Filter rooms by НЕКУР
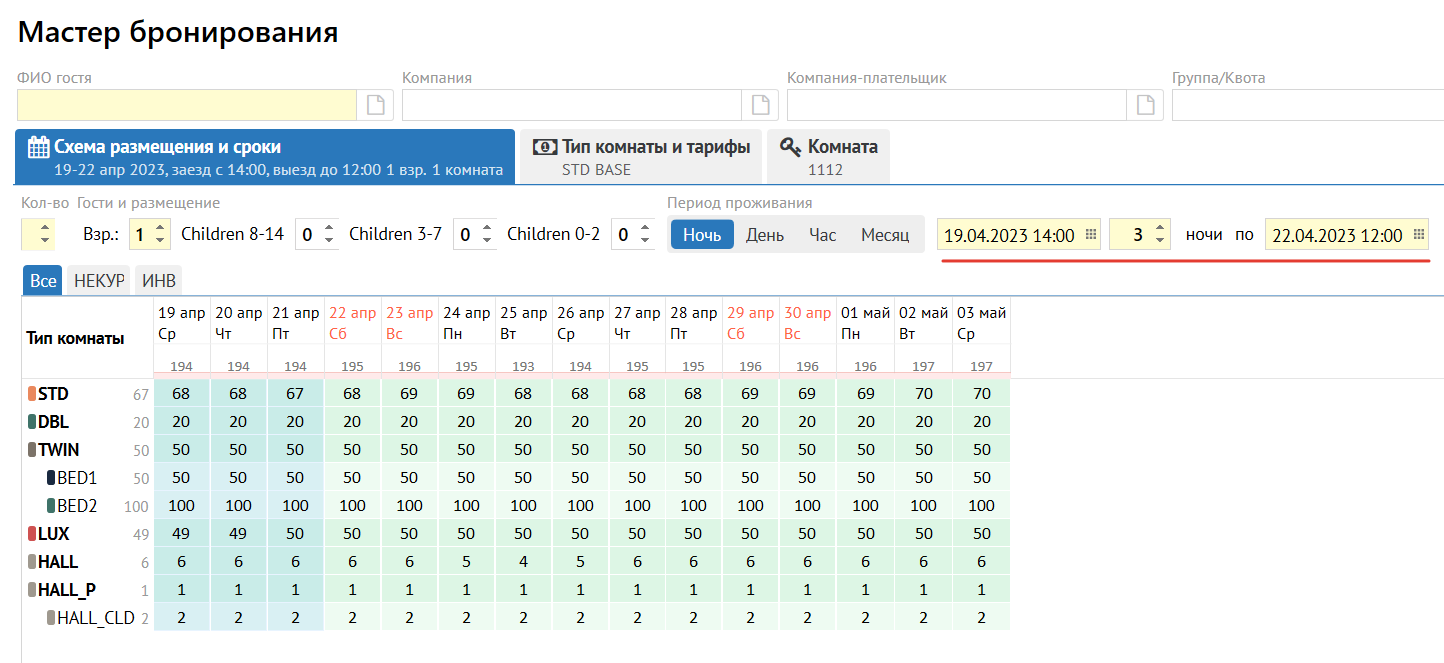Viewport: 1444px width, 663px height. [x=99, y=281]
